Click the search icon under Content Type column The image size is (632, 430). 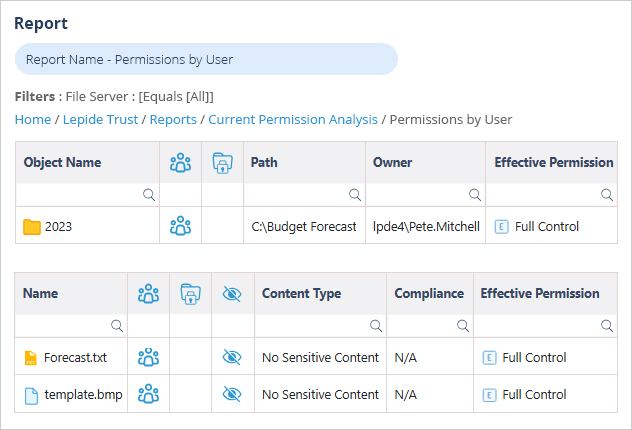376,326
